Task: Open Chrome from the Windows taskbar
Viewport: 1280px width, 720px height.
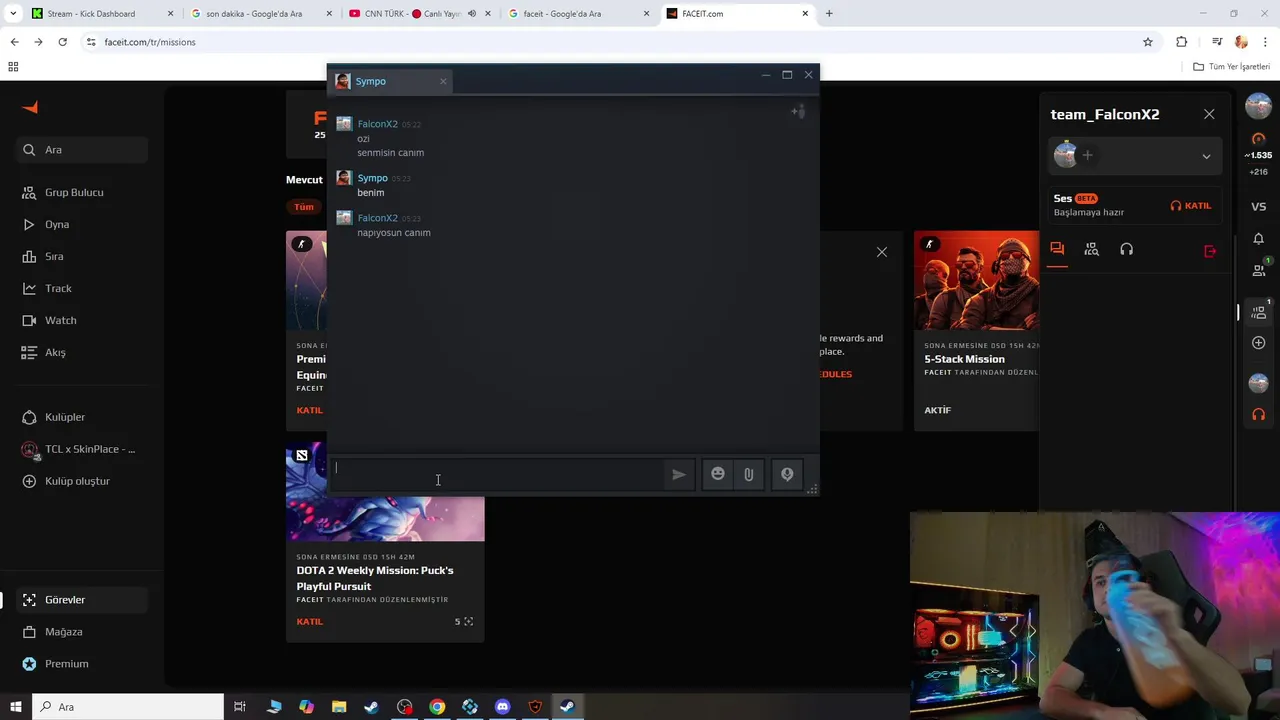Action: 437,707
